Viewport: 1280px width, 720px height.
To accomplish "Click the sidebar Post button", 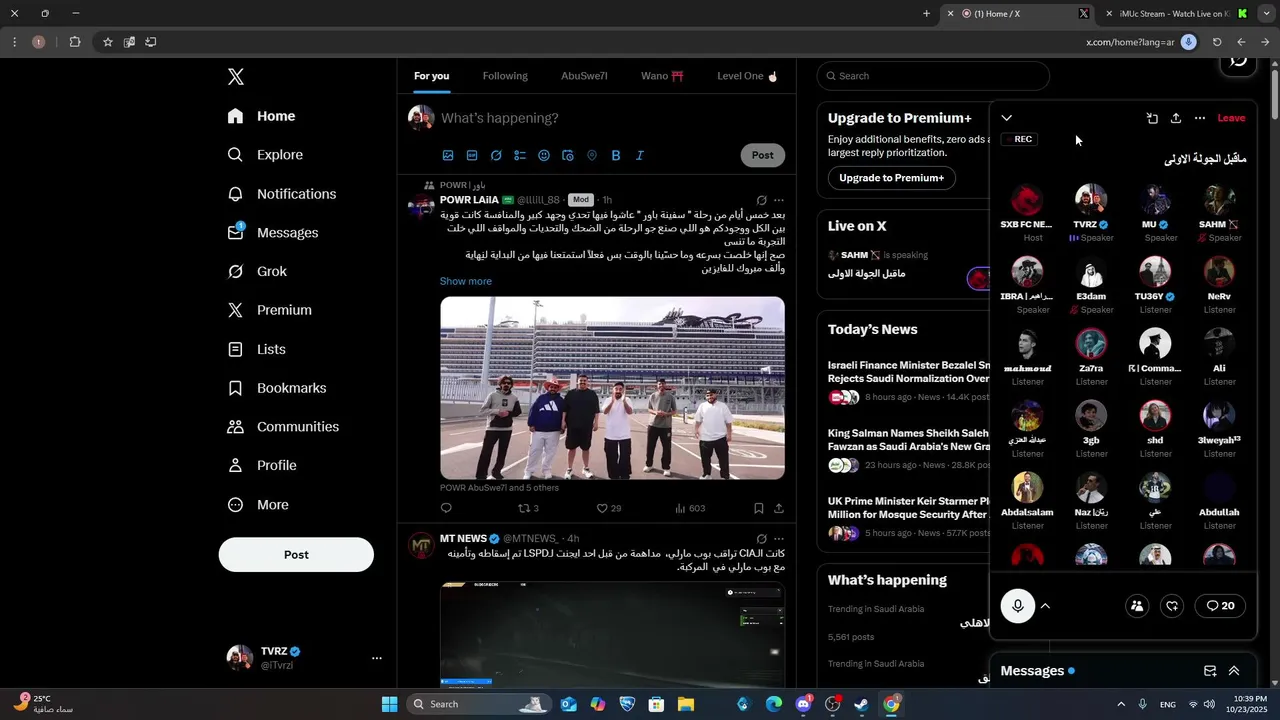I will click(x=296, y=555).
